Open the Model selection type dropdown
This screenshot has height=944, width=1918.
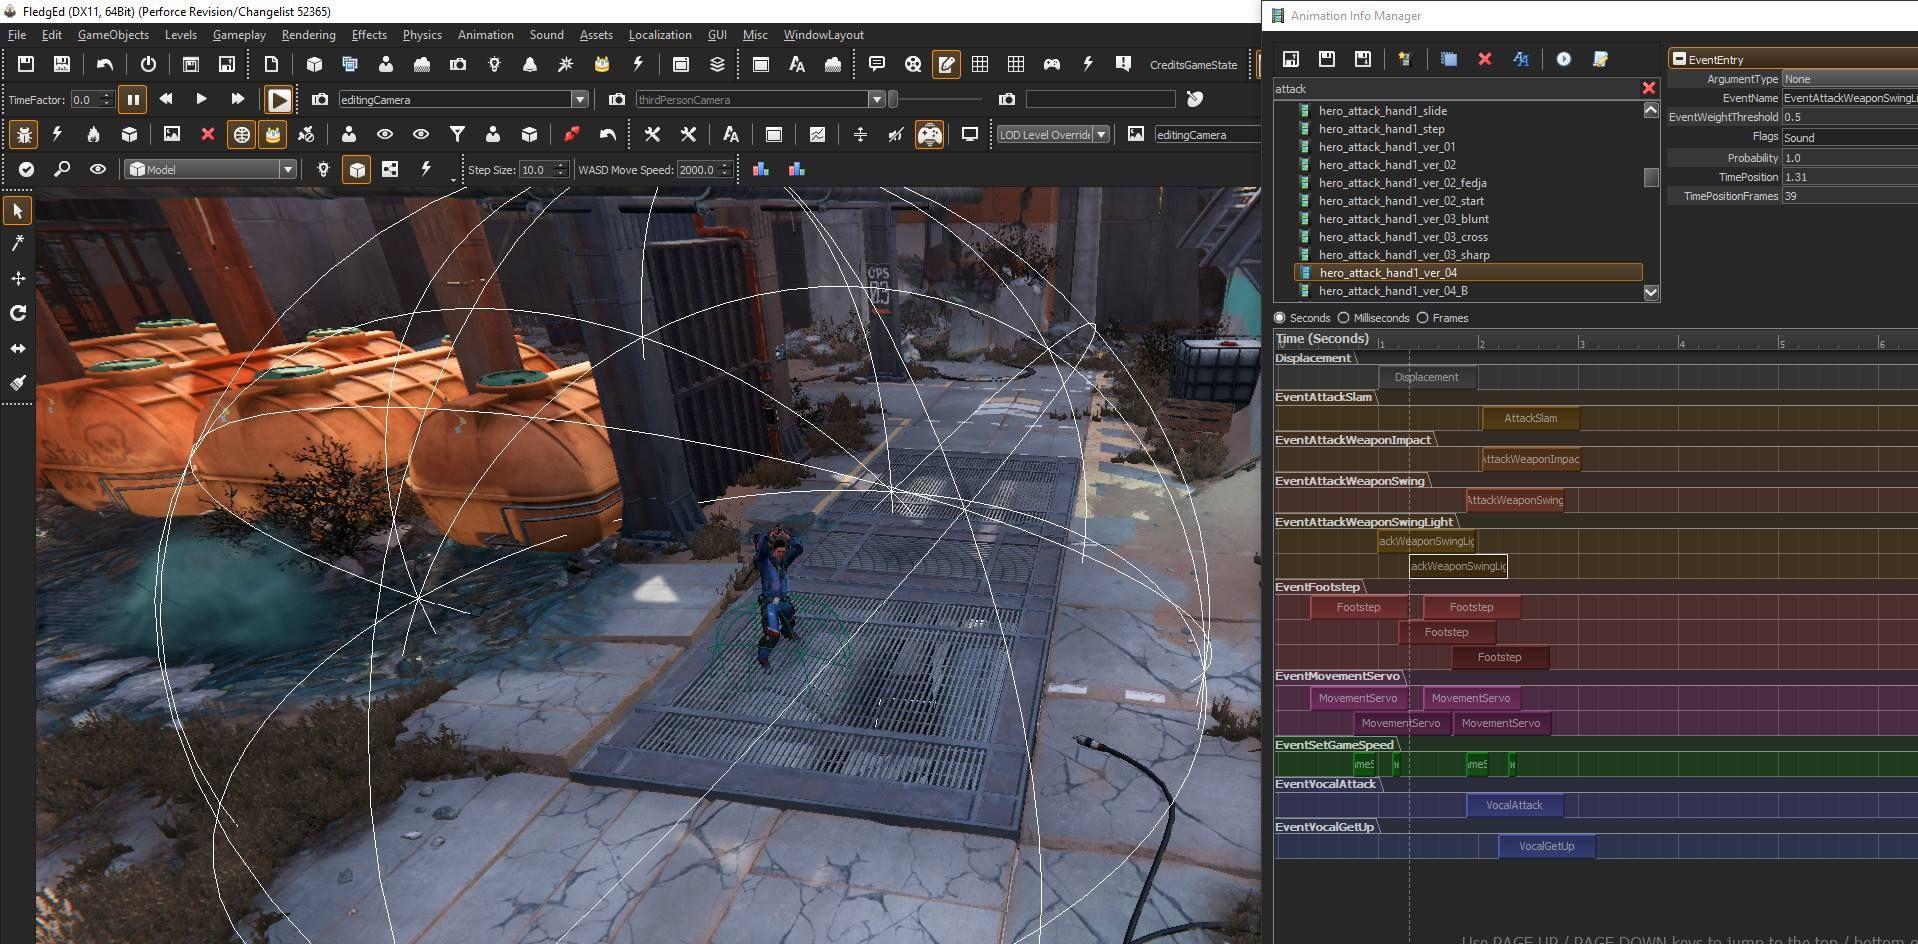[287, 169]
